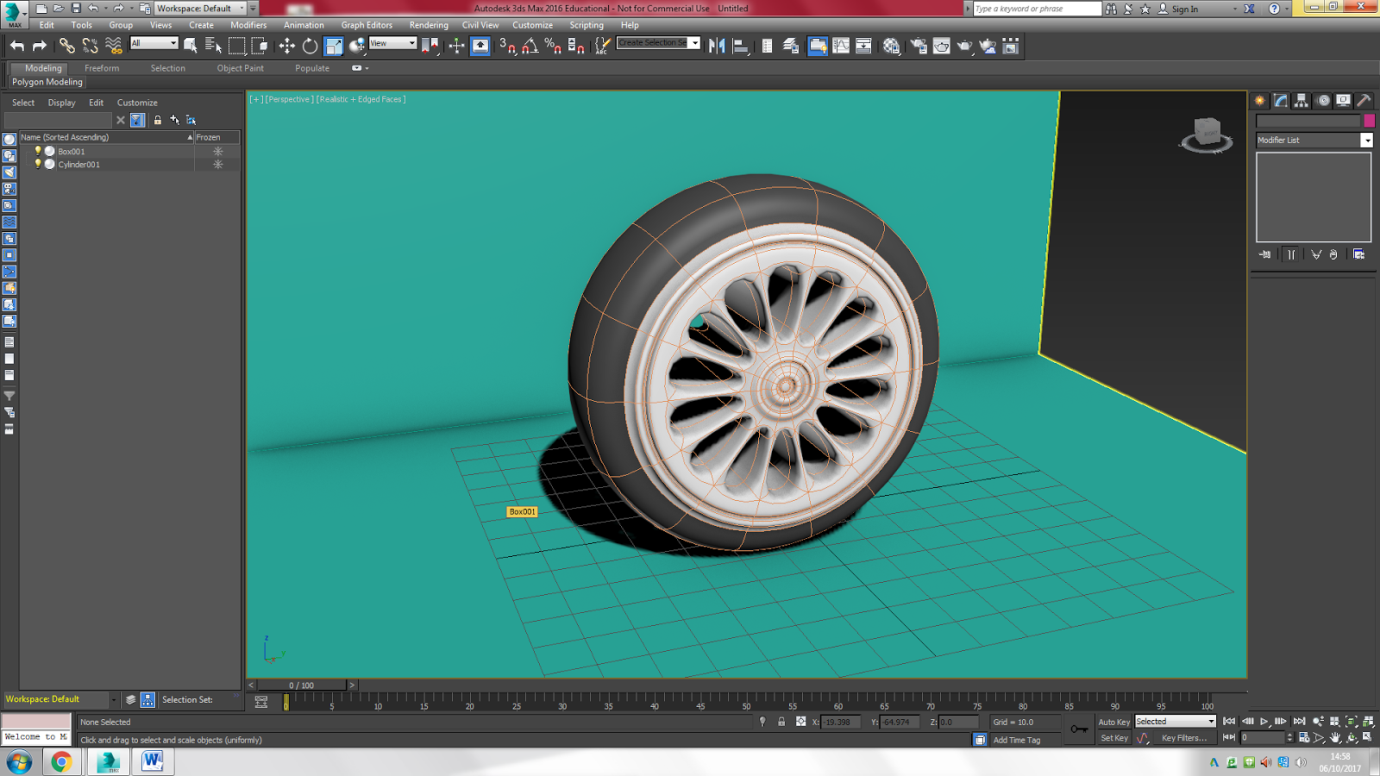Click the Mirror tool in main toolbar
The width and height of the screenshot is (1380, 776).
(717, 45)
